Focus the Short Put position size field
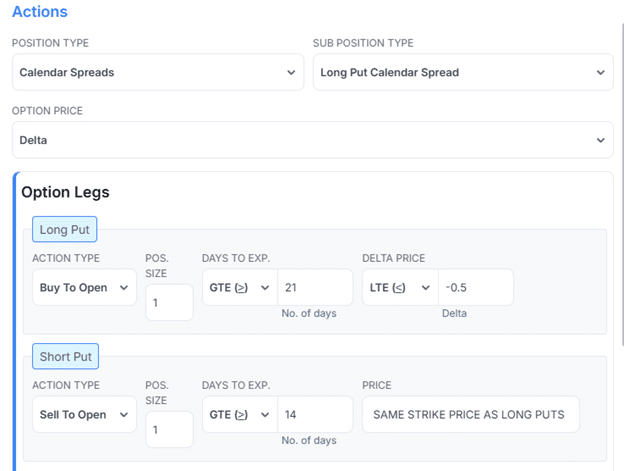 169,429
